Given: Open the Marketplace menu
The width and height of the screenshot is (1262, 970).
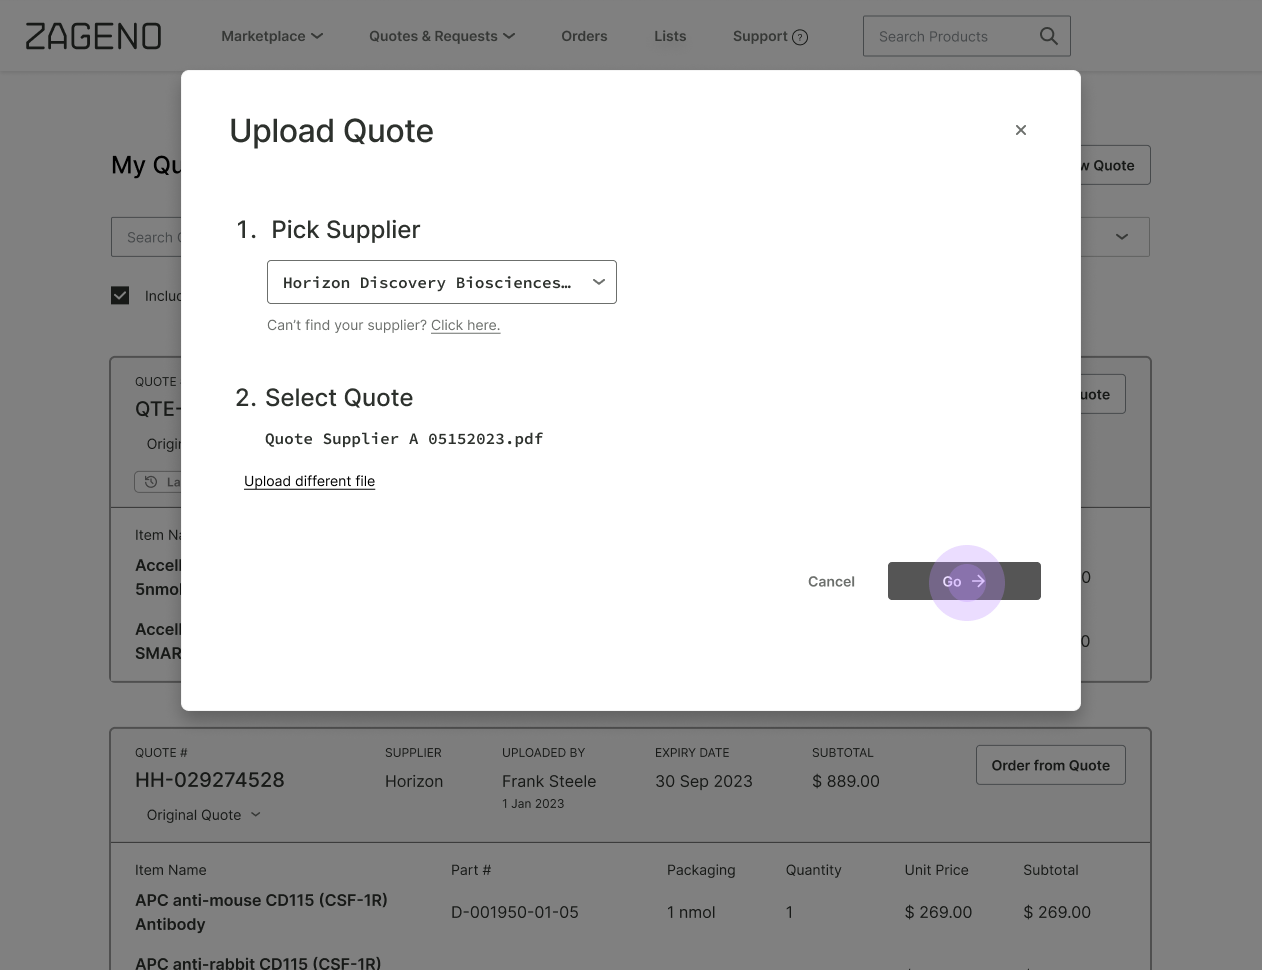Looking at the screenshot, I should coord(272,36).
